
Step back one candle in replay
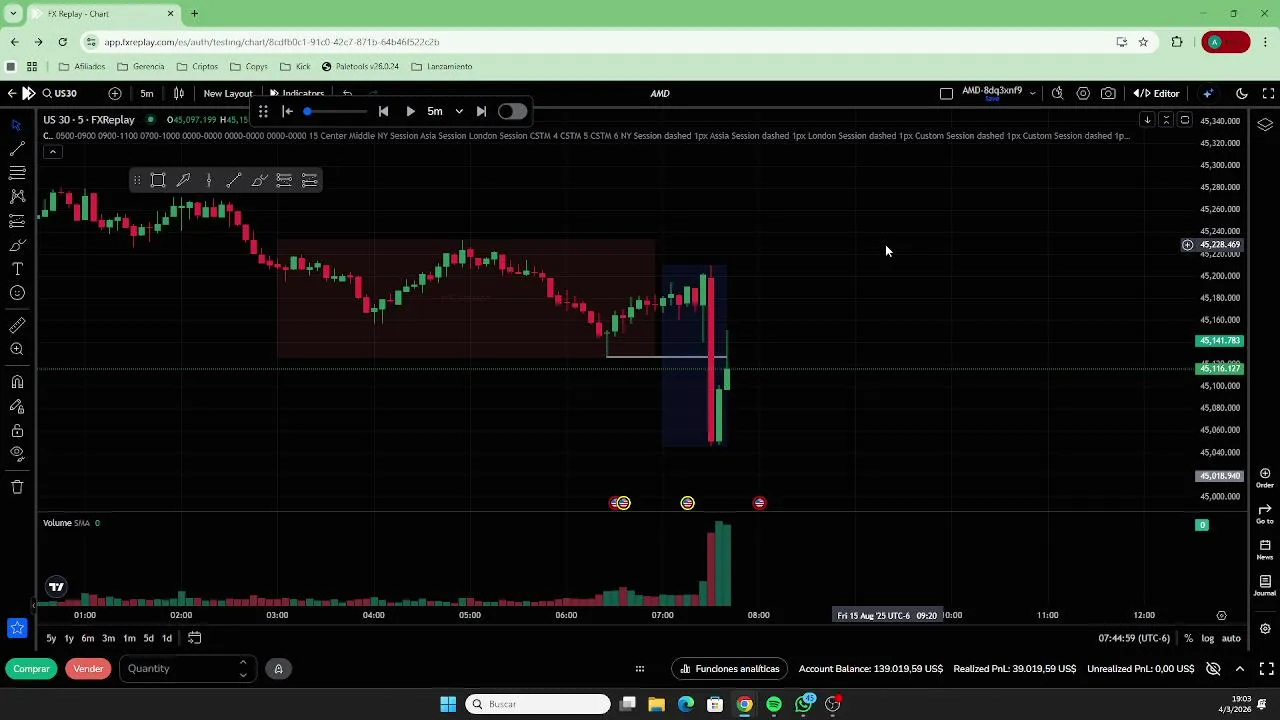383,111
